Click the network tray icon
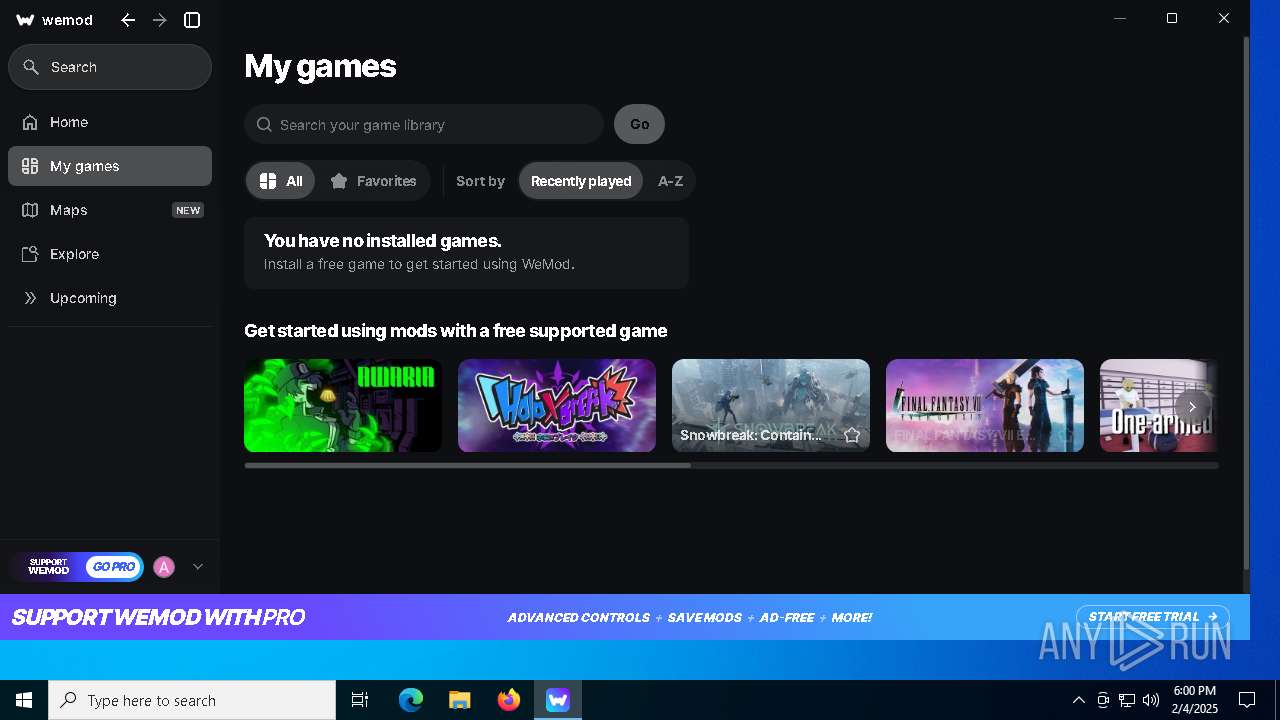 1127,700
